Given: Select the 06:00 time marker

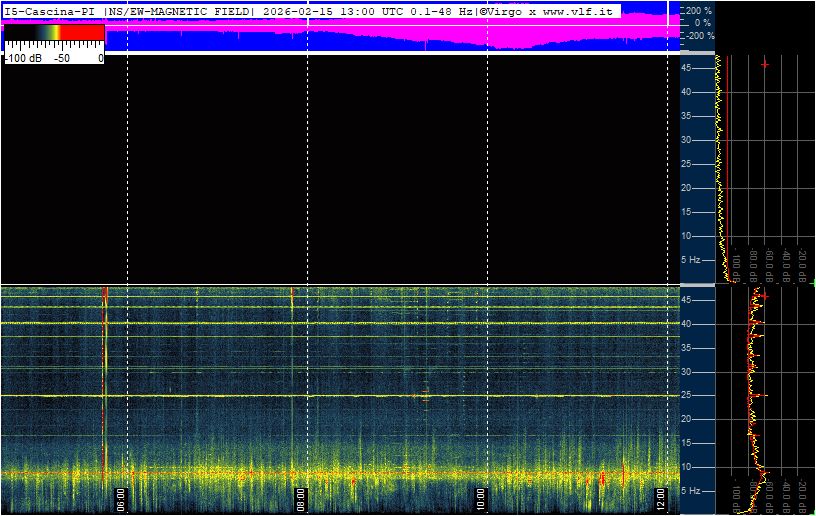Looking at the screenshot, I should [x=121, y=497].
